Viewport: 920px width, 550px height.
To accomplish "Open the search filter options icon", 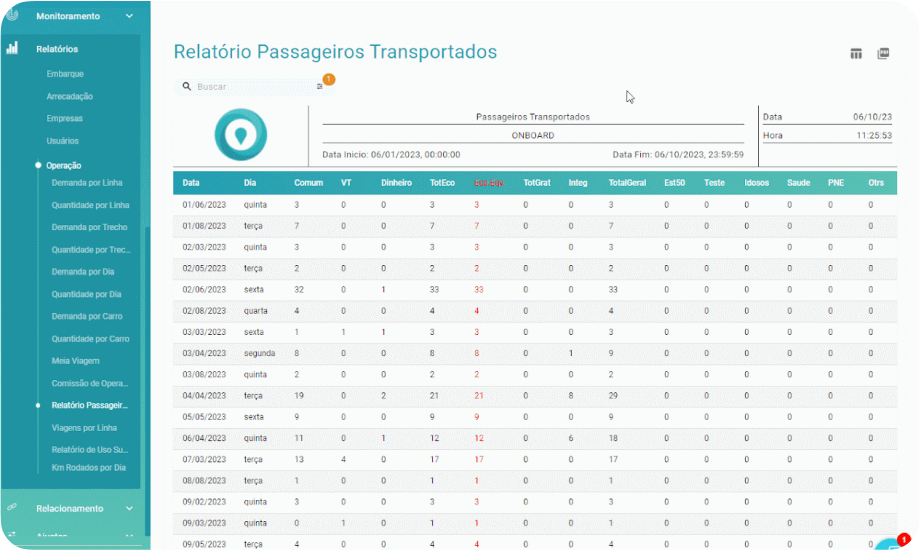I will point(320,86).
